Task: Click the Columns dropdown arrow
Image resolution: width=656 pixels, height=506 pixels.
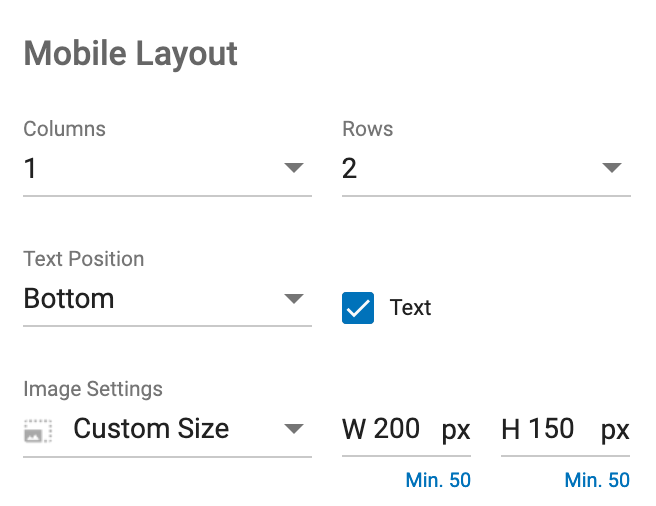Action: click(x=294, y=168)
